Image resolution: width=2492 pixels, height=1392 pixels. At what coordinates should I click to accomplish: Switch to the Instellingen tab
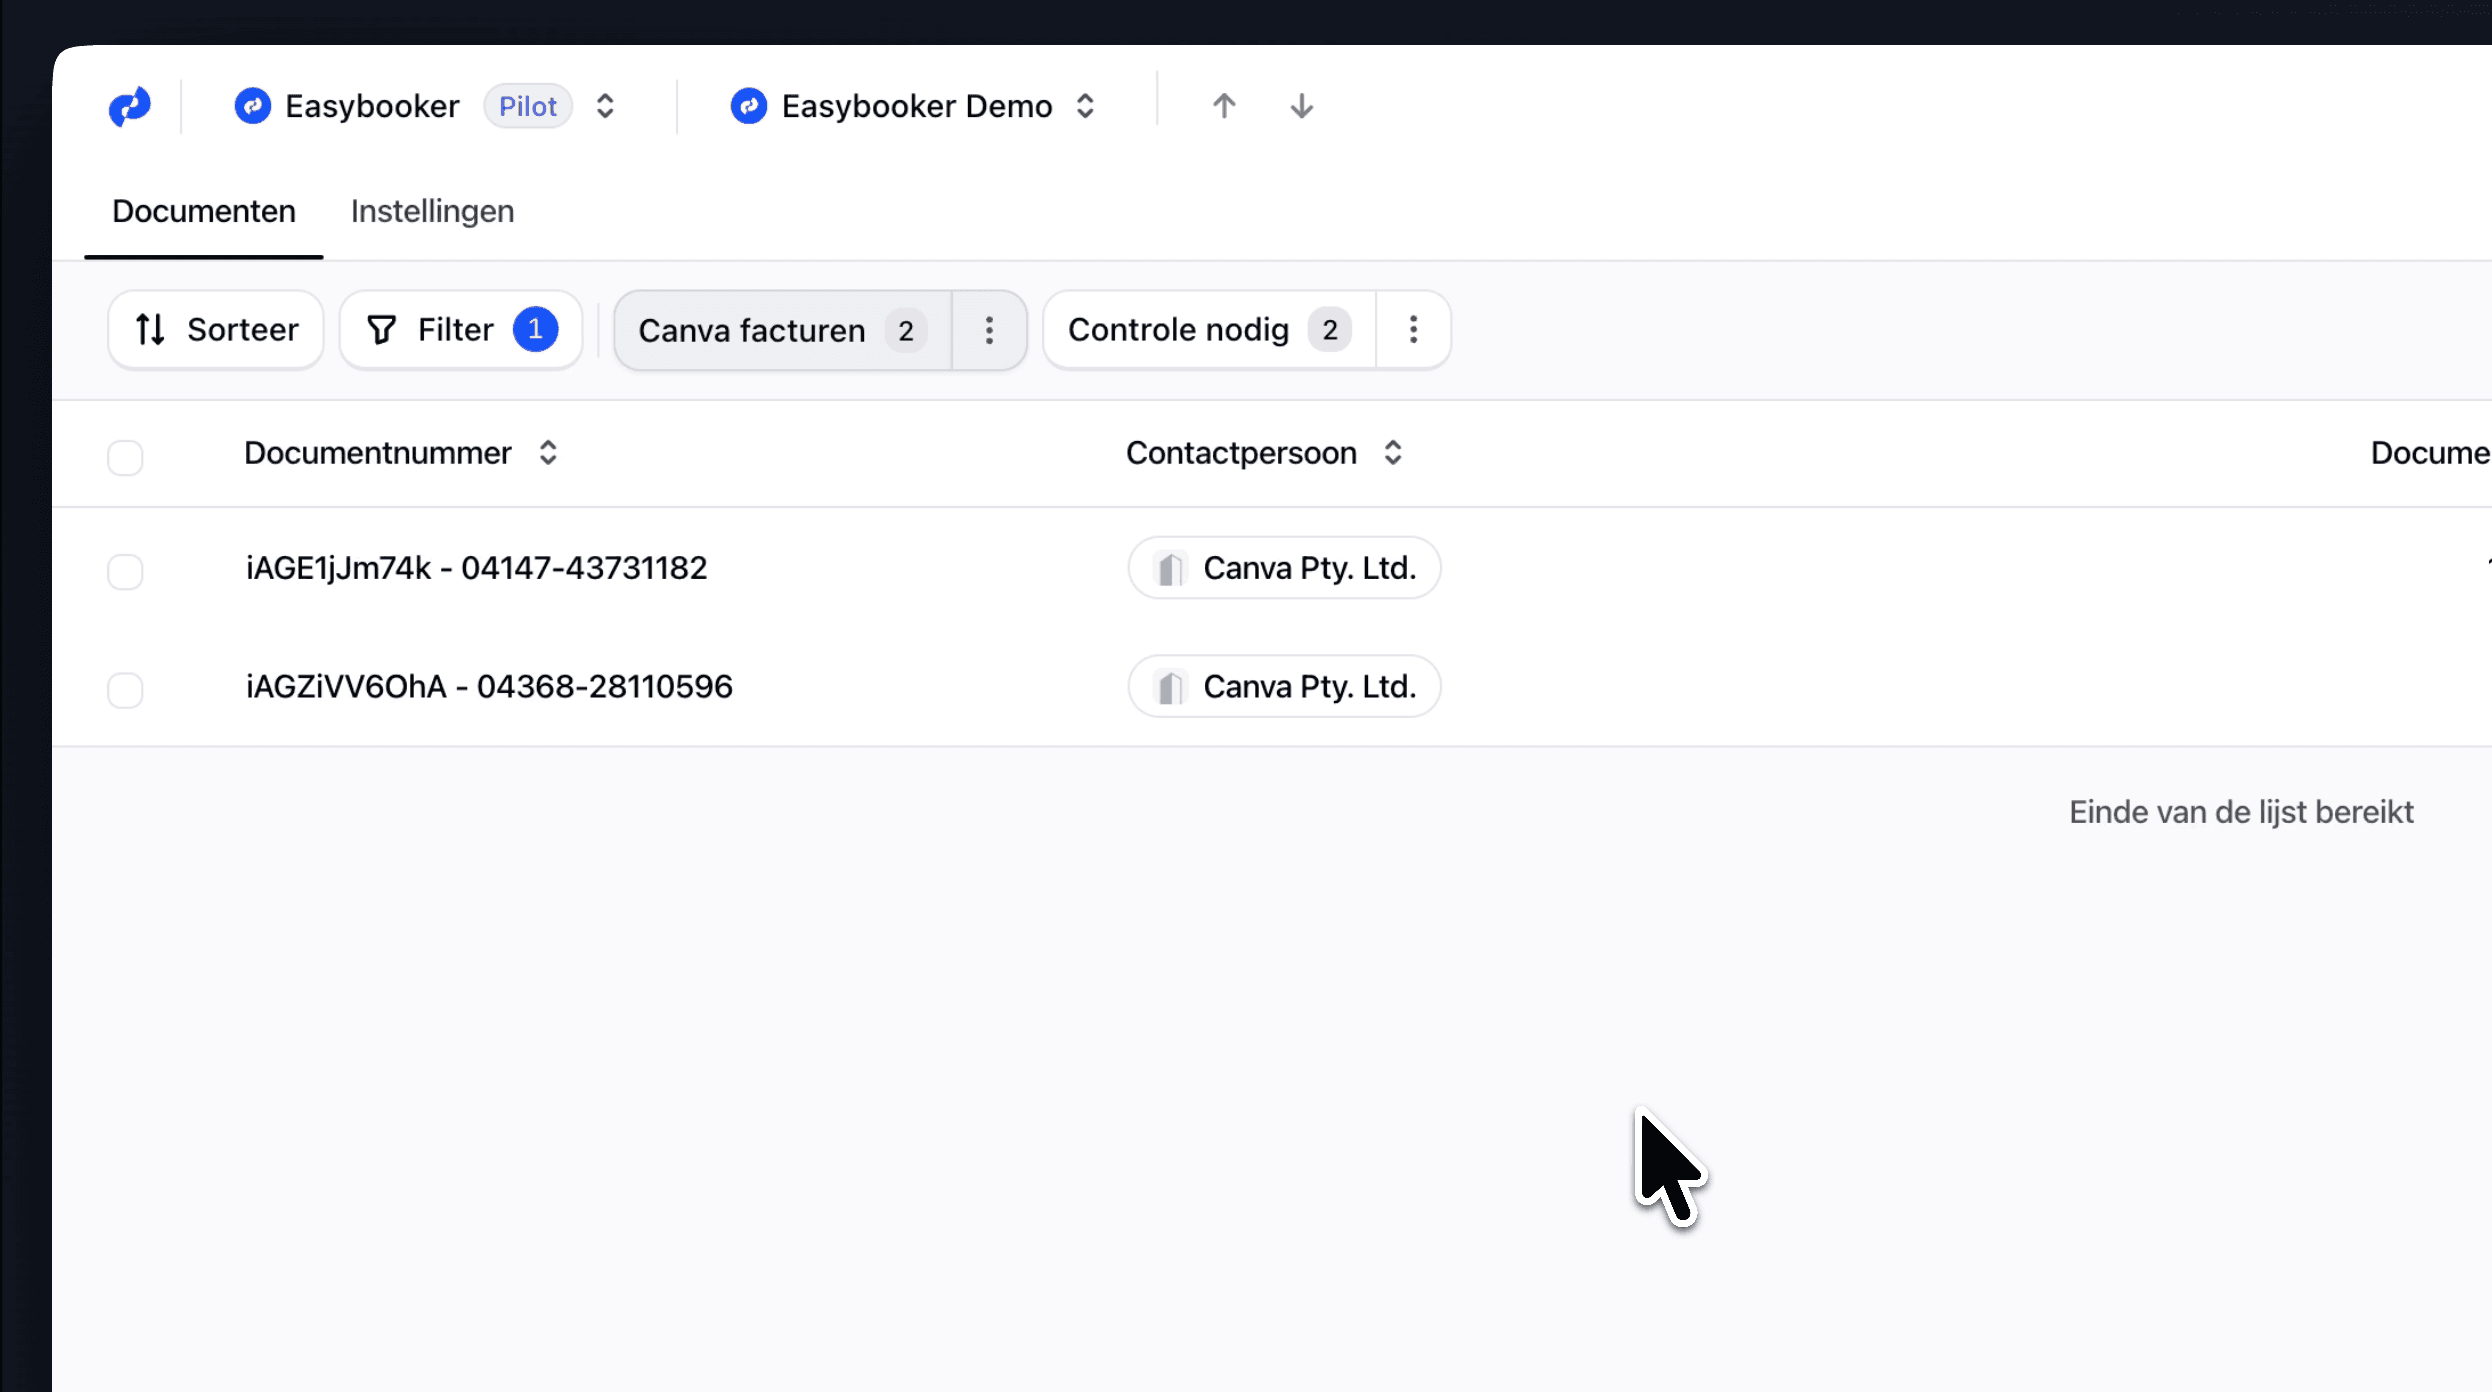tap(432, 212)
